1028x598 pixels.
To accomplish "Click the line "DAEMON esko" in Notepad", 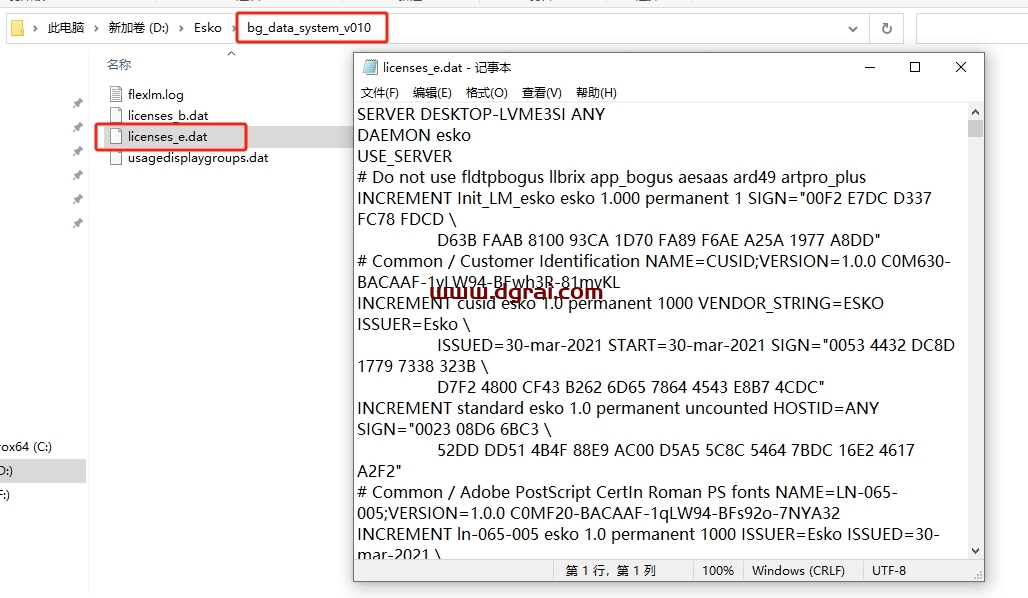I will (414, 135).
